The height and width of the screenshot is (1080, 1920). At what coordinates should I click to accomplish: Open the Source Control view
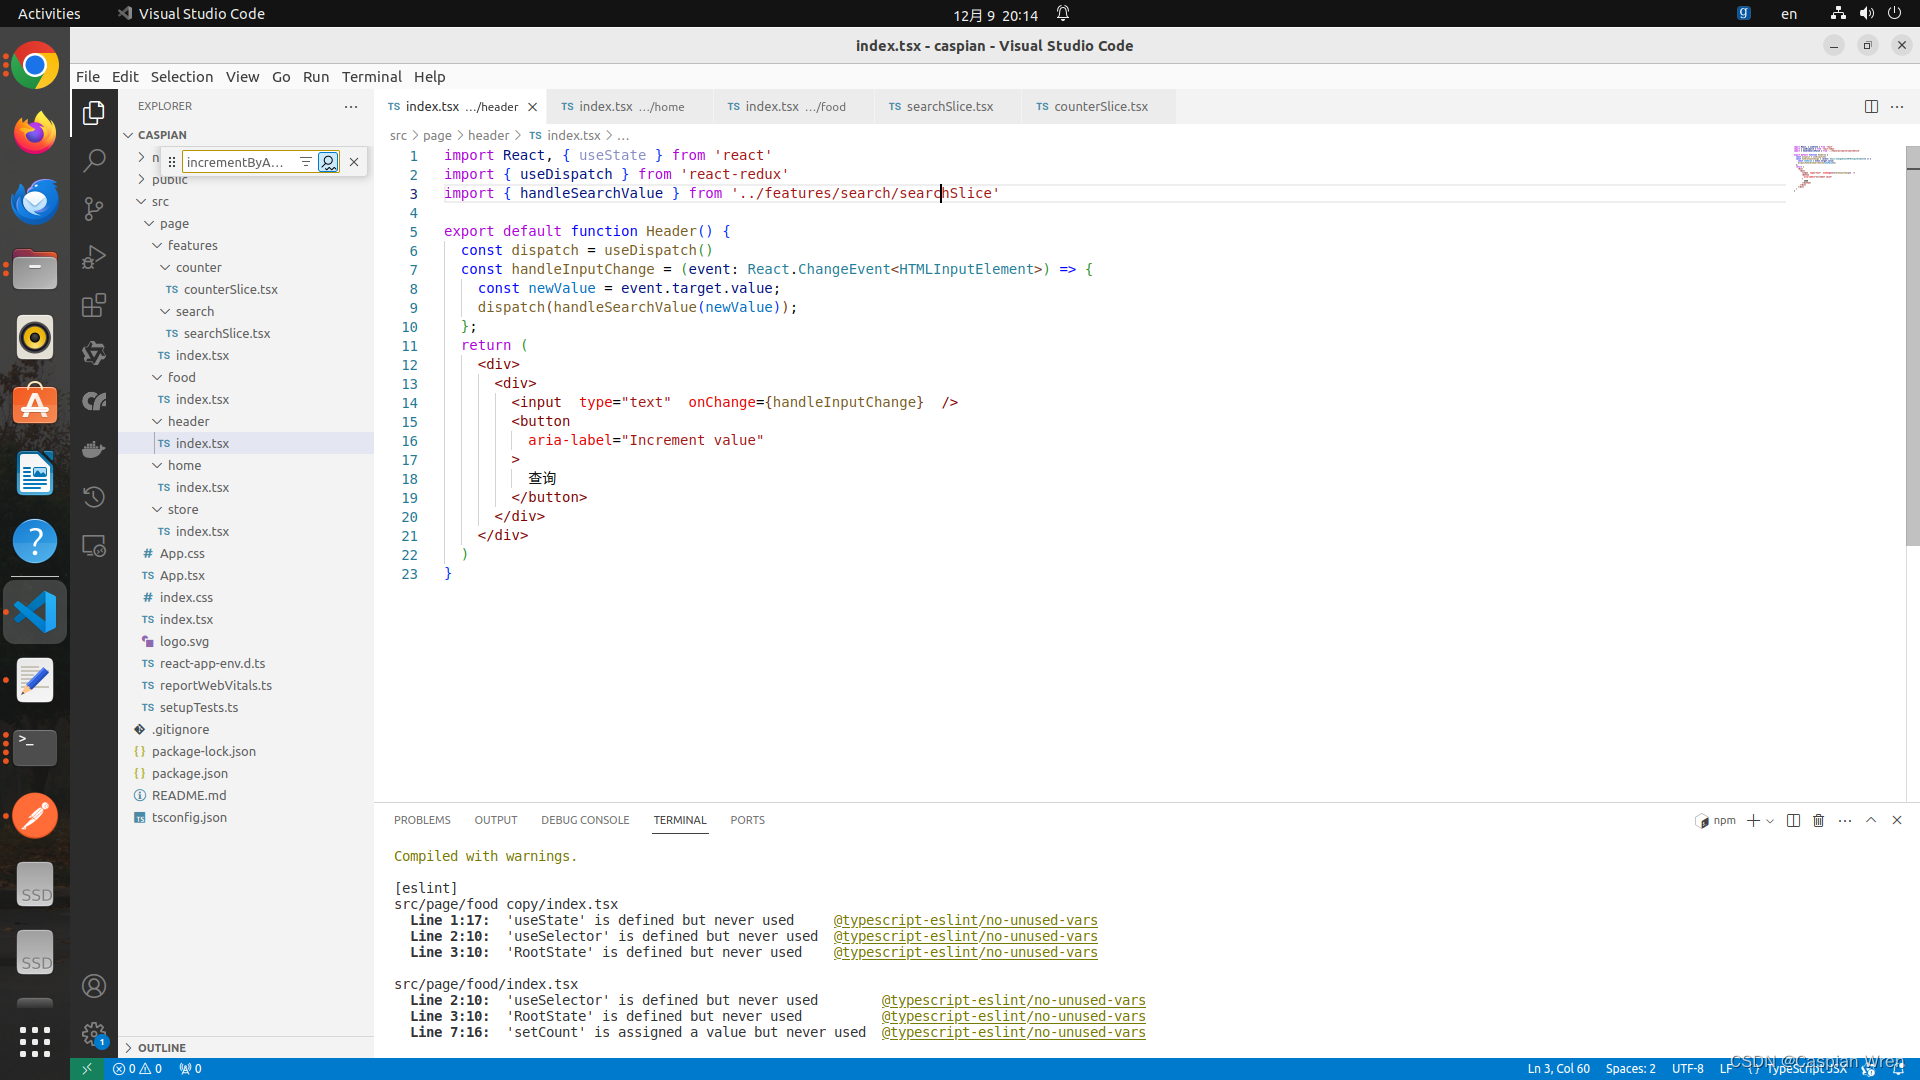tap(94, 208)
